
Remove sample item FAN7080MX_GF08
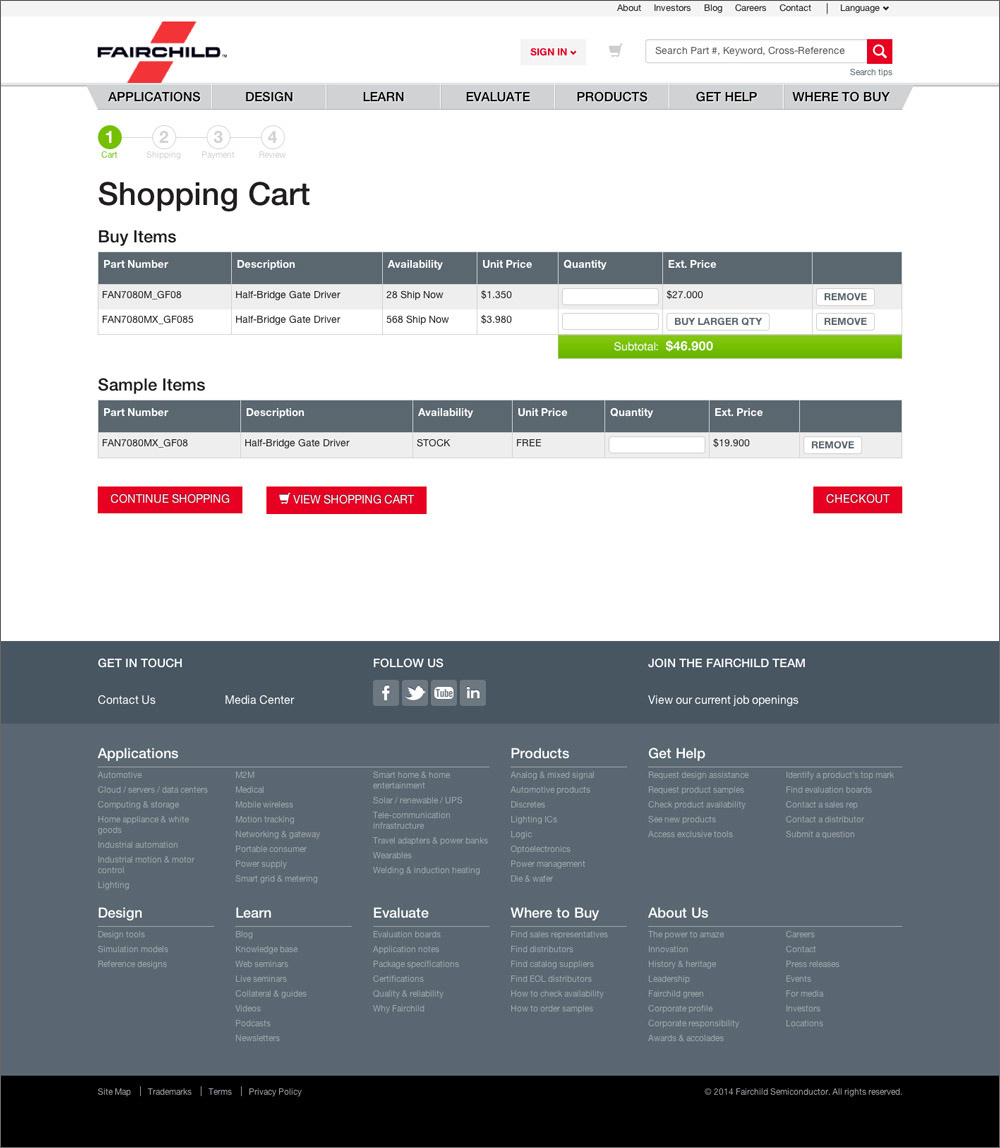point(832,445)
